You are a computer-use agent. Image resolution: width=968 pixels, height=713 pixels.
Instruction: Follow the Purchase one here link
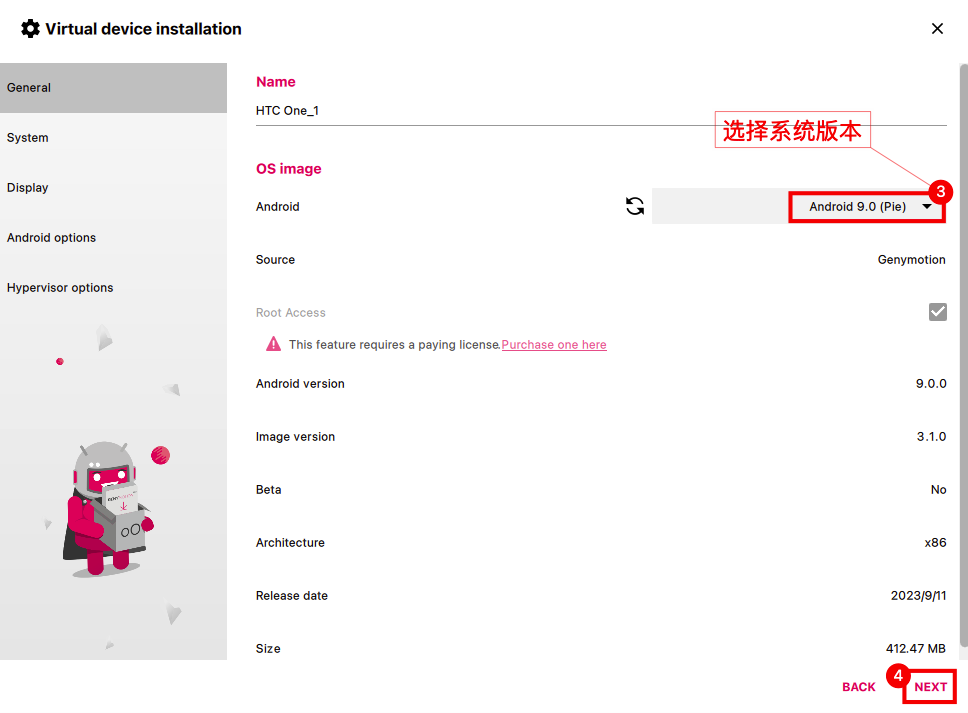(554, 345)
